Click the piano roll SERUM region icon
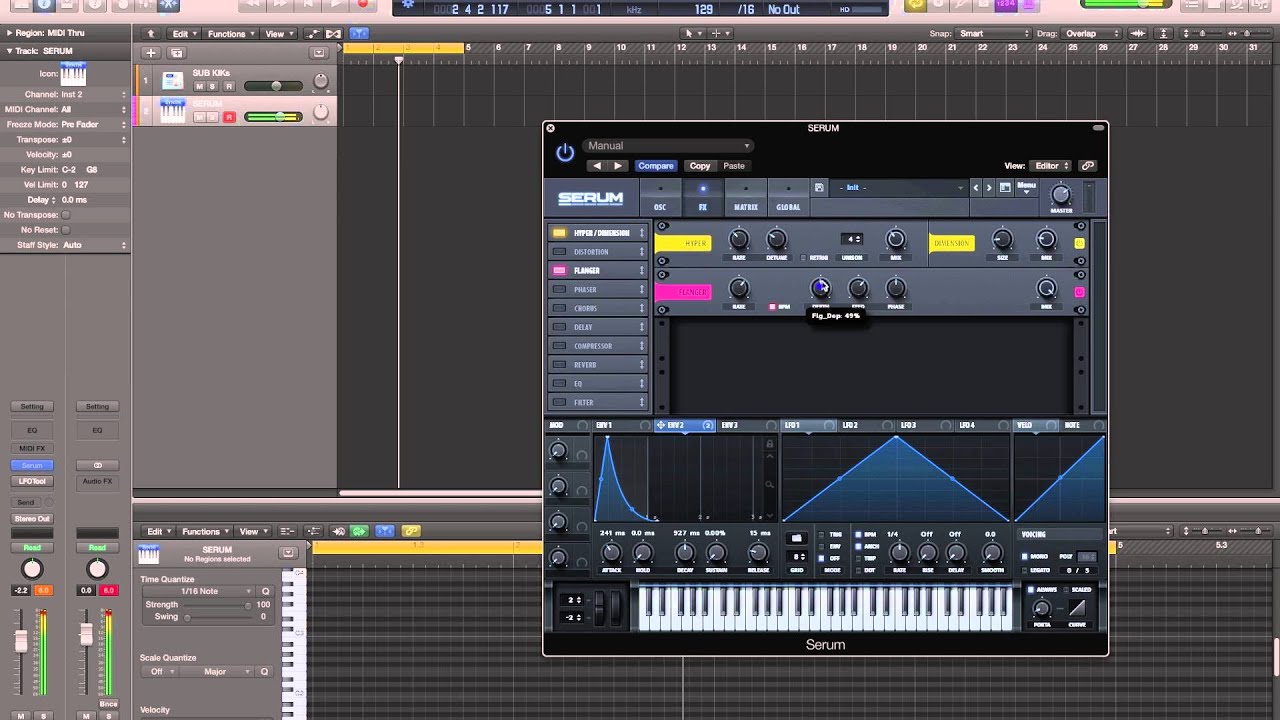This screenshot has width=1280, height=720. coord(149,554)
